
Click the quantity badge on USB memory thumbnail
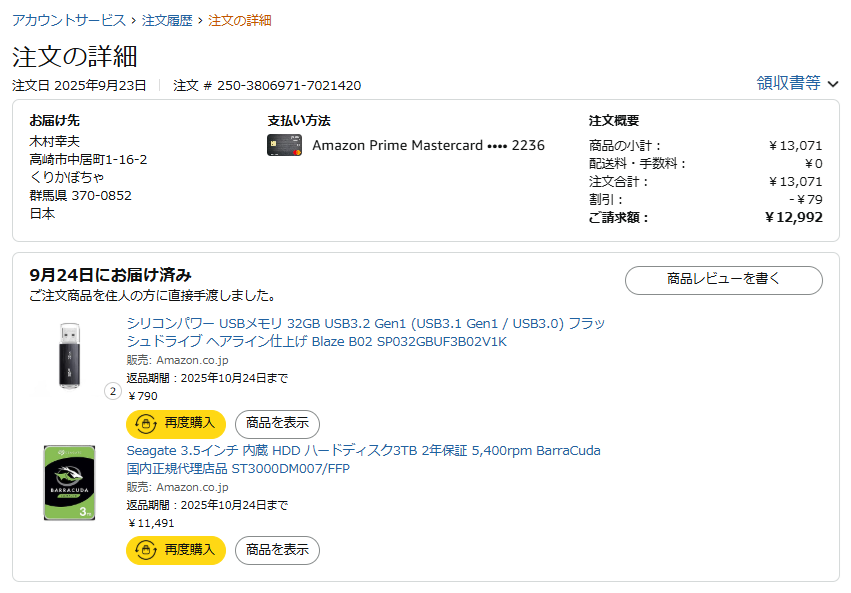[x=113, y=391]
